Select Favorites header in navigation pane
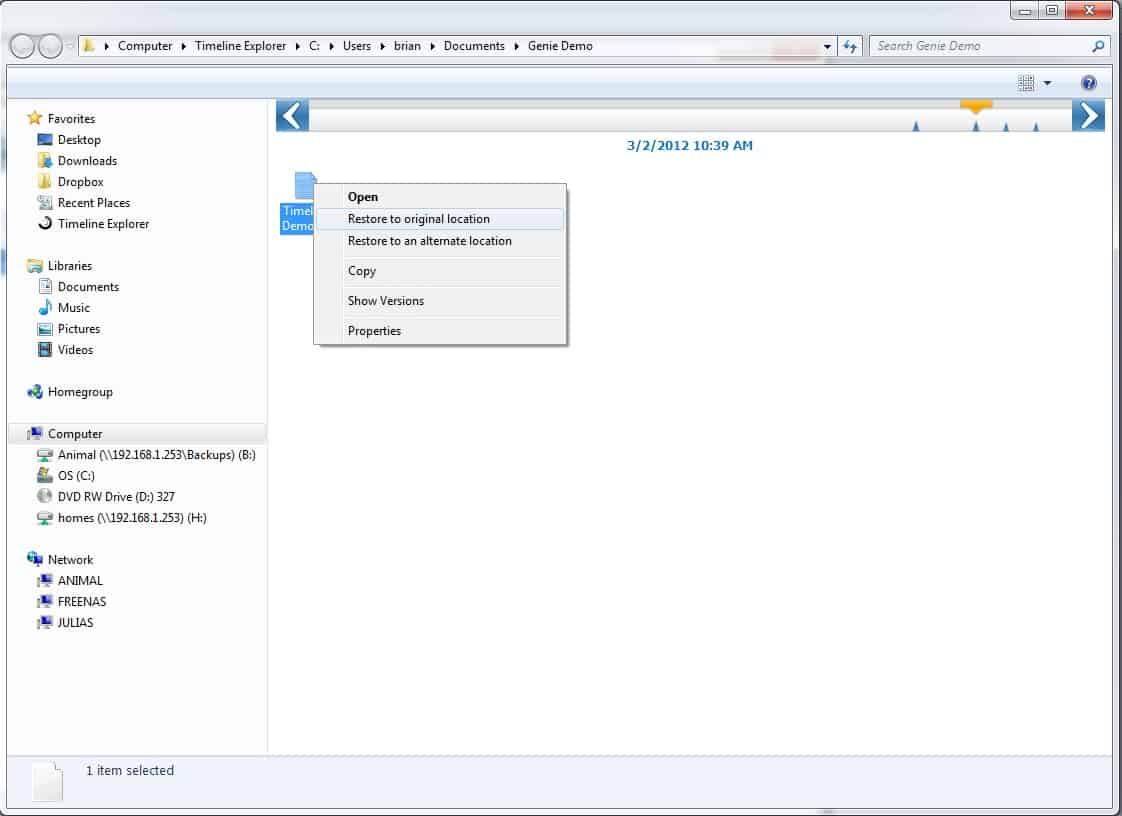This screenshot has width=1122, height=816. tap(70, 118)
